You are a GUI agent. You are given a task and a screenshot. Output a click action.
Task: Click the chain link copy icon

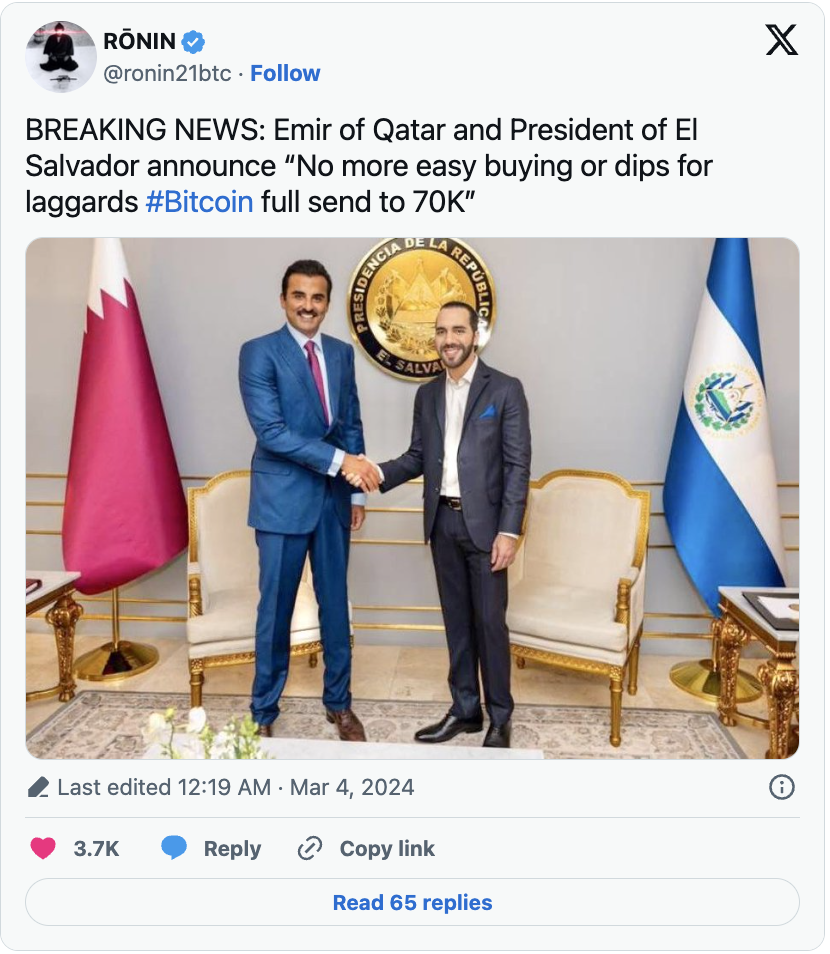310,848
